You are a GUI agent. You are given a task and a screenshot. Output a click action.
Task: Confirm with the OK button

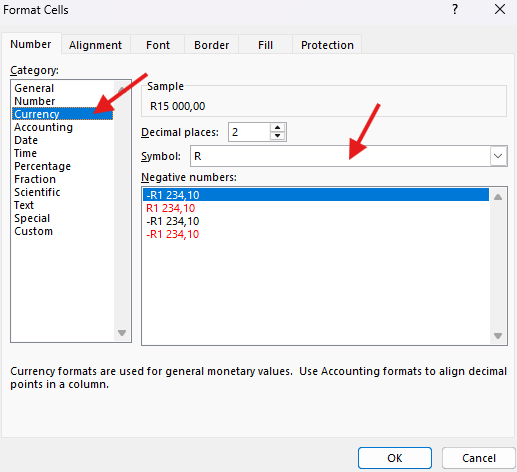(x=395, y=458)
